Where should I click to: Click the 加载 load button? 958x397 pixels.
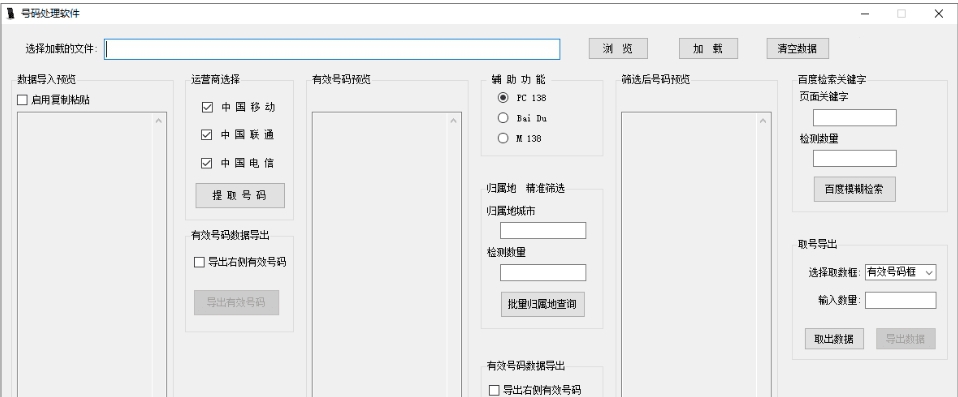[708, 49]
